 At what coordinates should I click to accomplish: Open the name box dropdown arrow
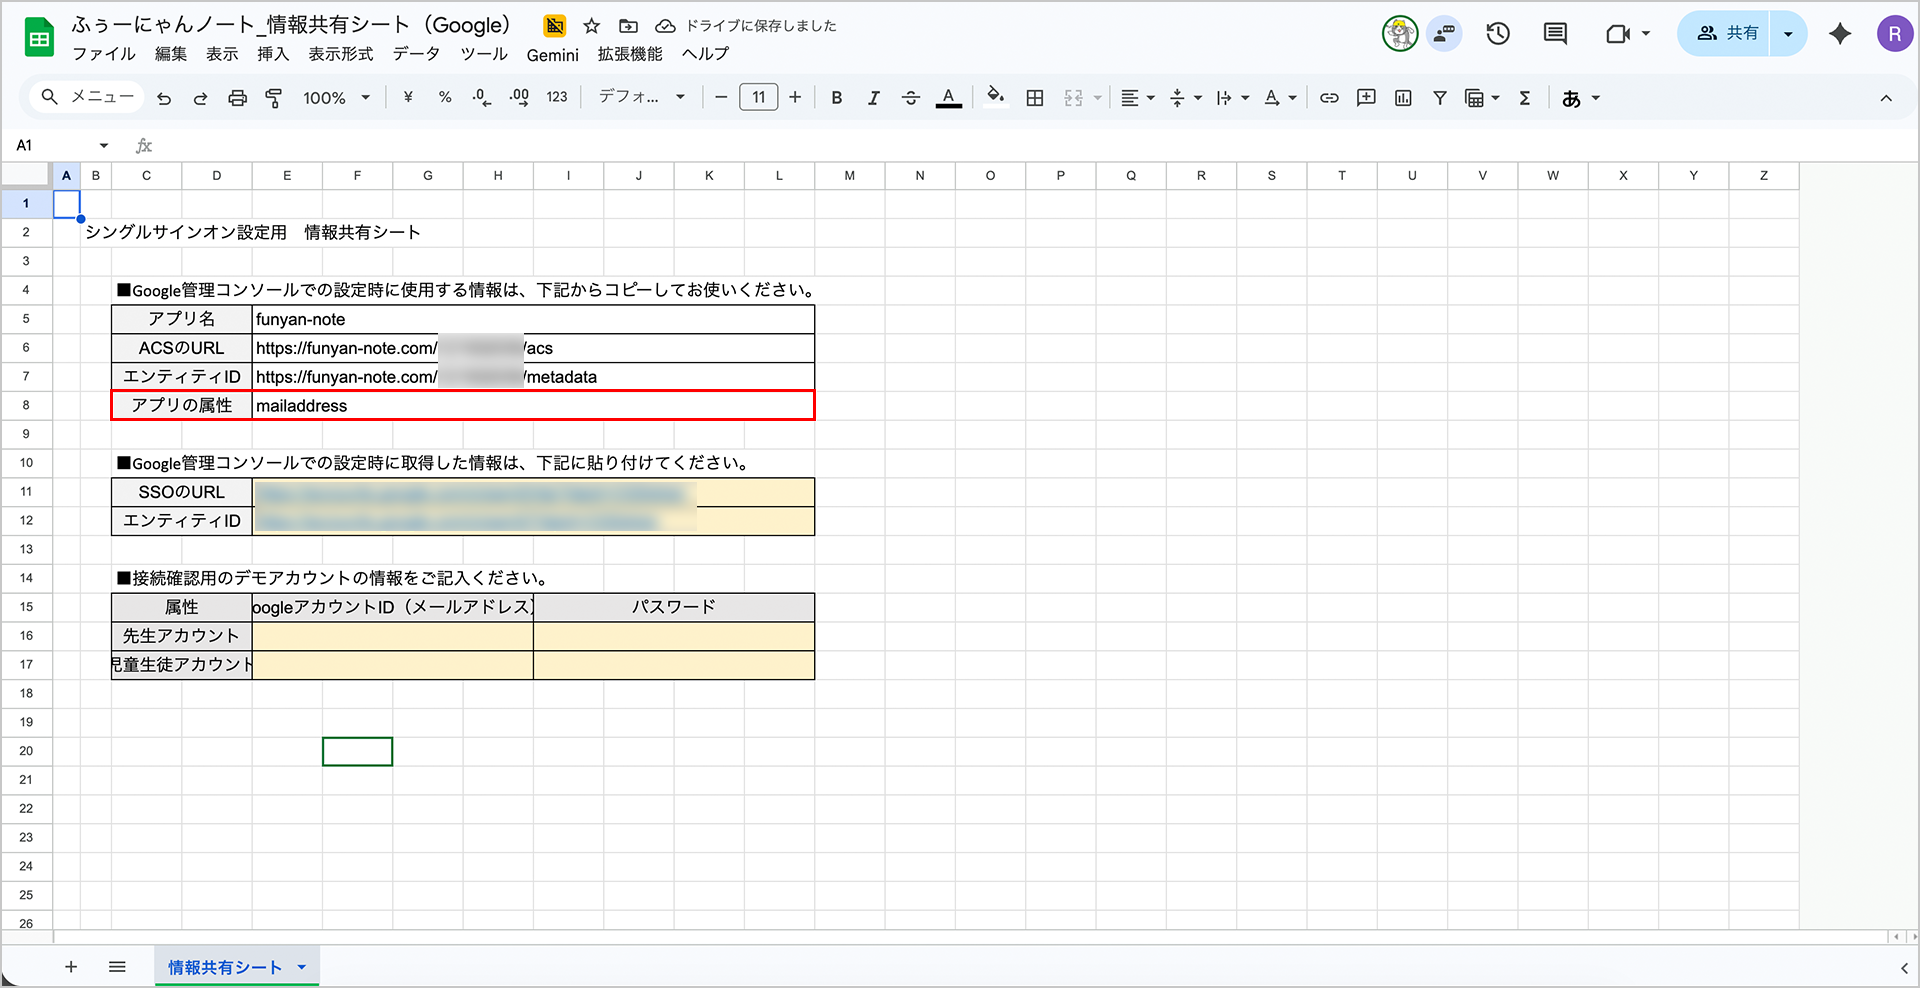click(103, 146)
